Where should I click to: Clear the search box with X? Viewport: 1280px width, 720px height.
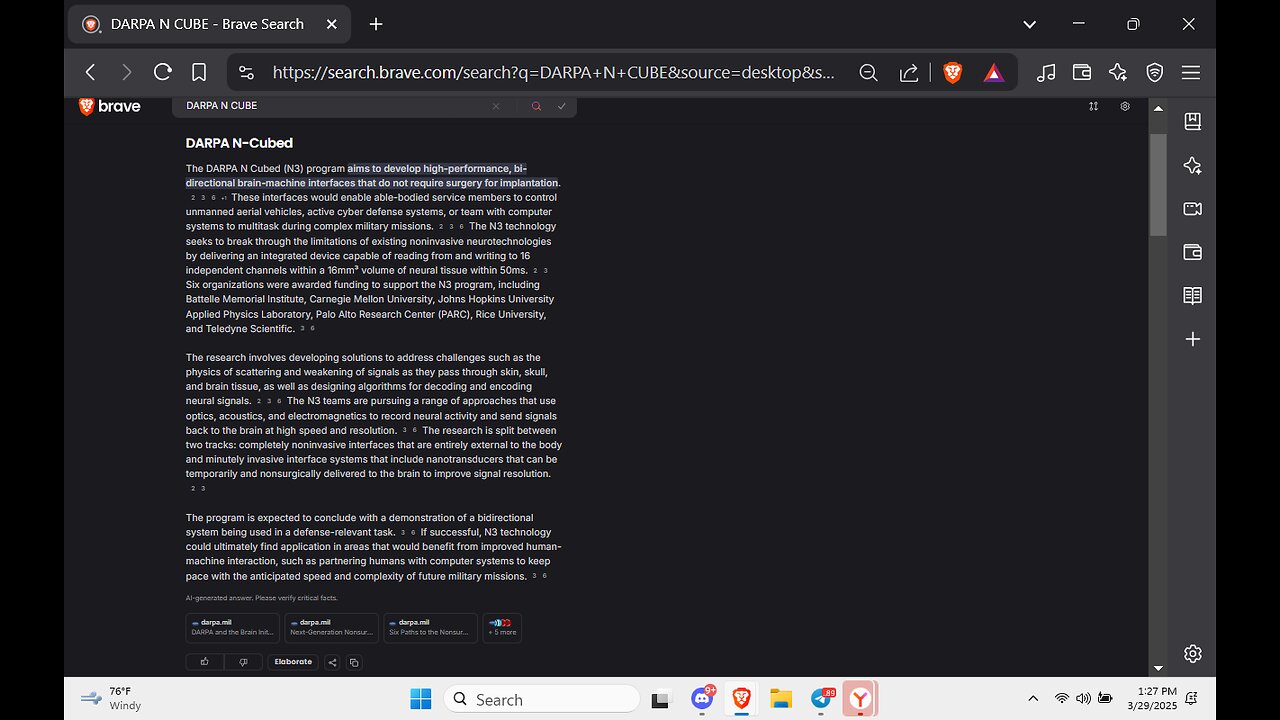[x=496, y=106]
